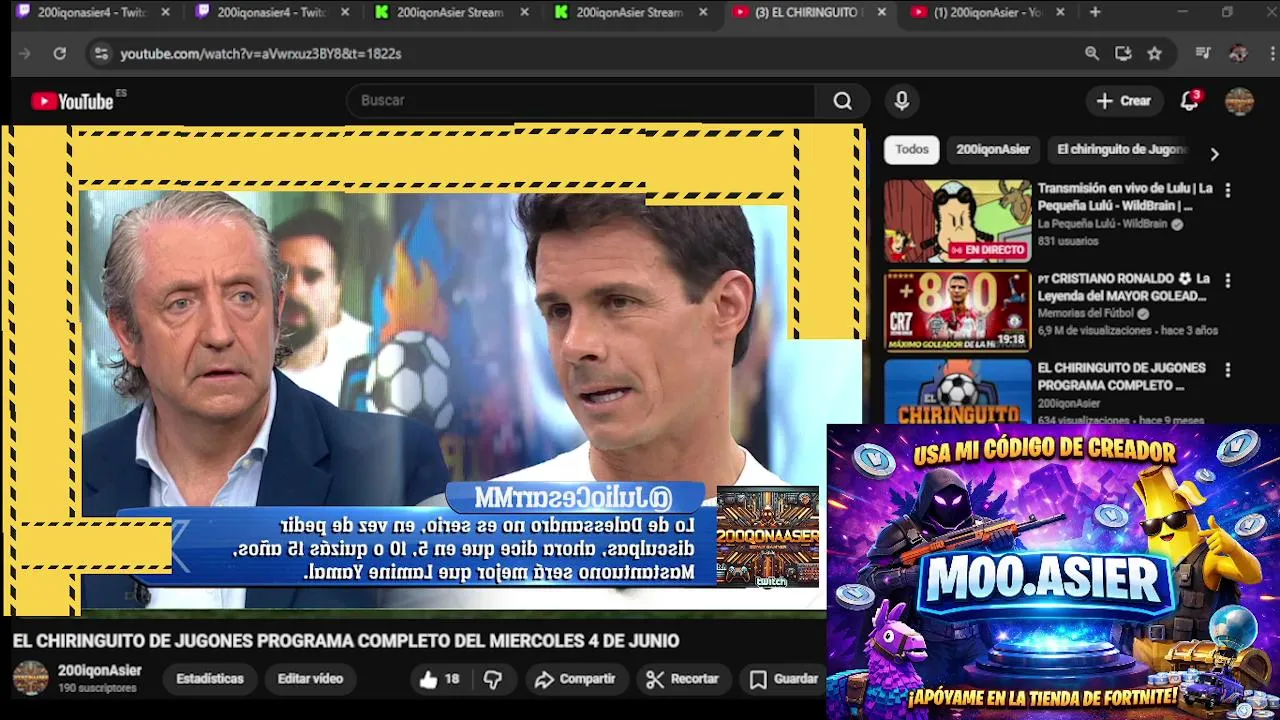Click the install app icon in address bar
The image size is (1280, 720).
tap(1123, 54)
